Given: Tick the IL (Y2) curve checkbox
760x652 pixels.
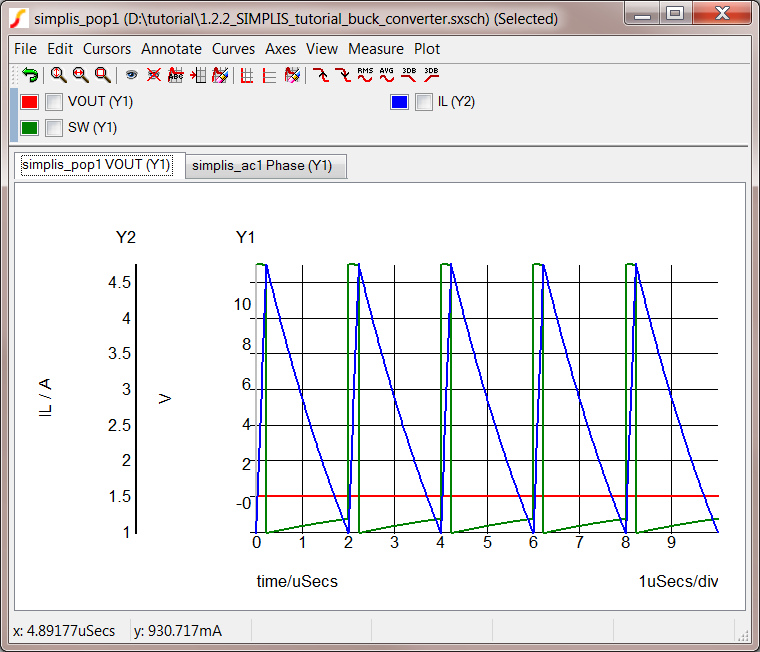Looking at the screenshot, I should pos(424,102).
